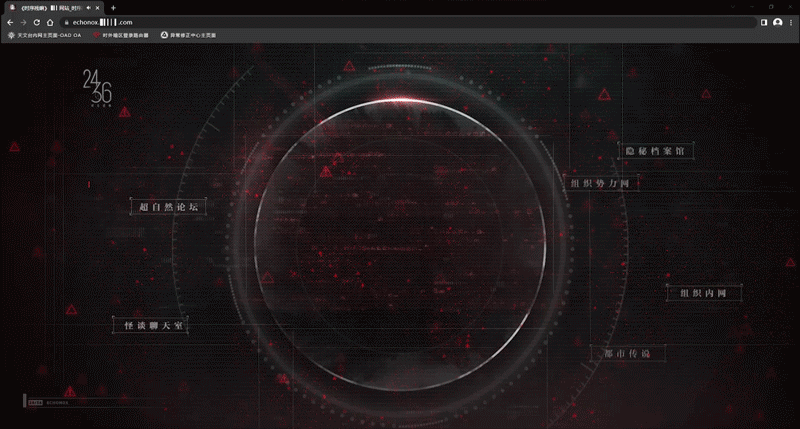Open the 隐秘档案馆 section
This screenshot has width=800, height=429.
click(655, 150)
